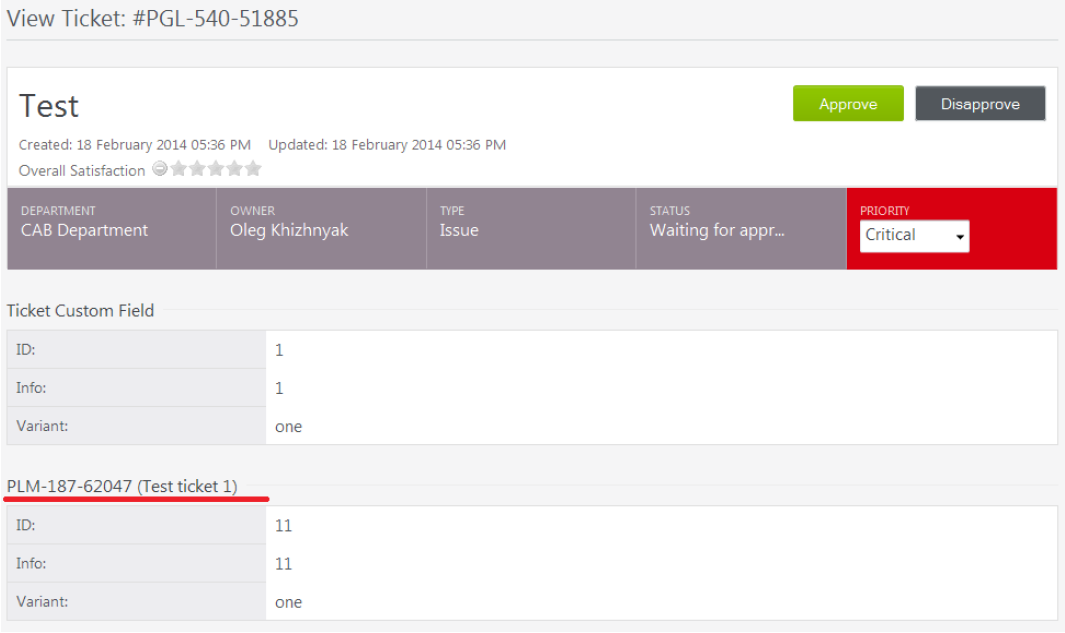Rate one star for overall satisfaction
The height and width of the screenshot is (633, 1065).
tap(179, 168)
